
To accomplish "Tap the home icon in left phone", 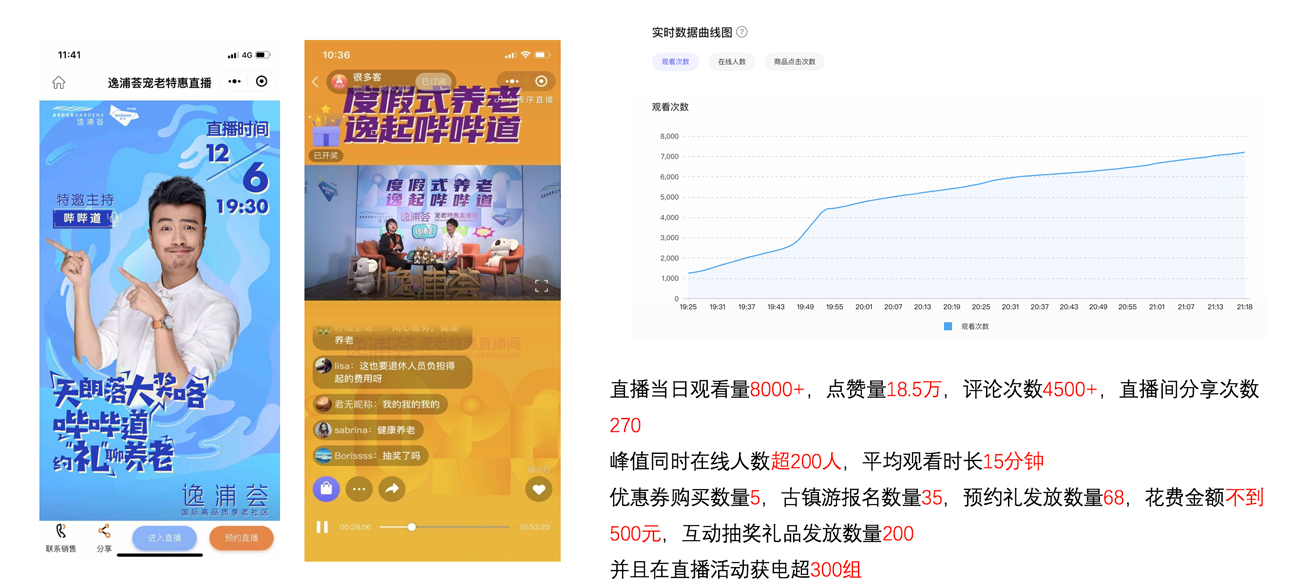I will [x=59, y=83].
